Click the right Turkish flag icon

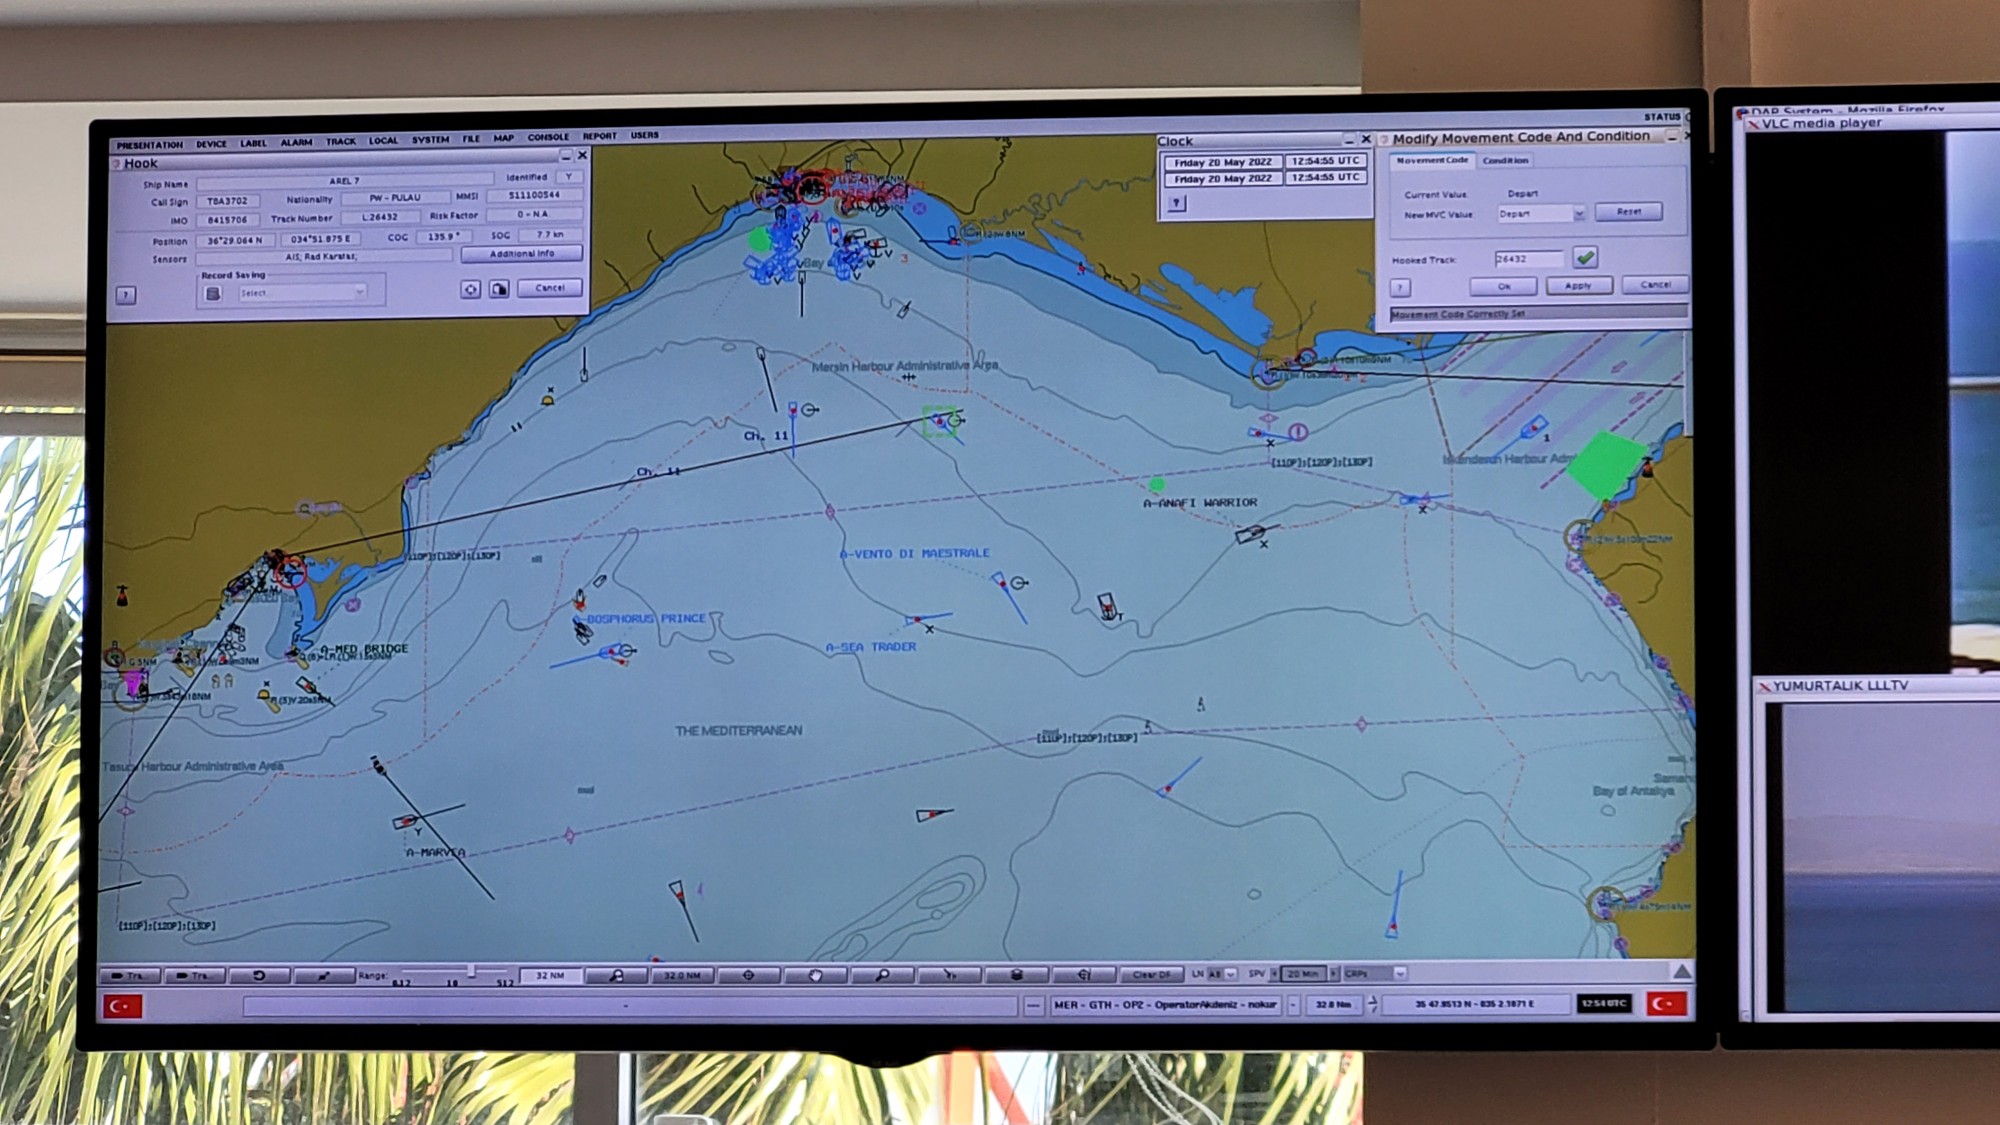click(1667, 1003)
